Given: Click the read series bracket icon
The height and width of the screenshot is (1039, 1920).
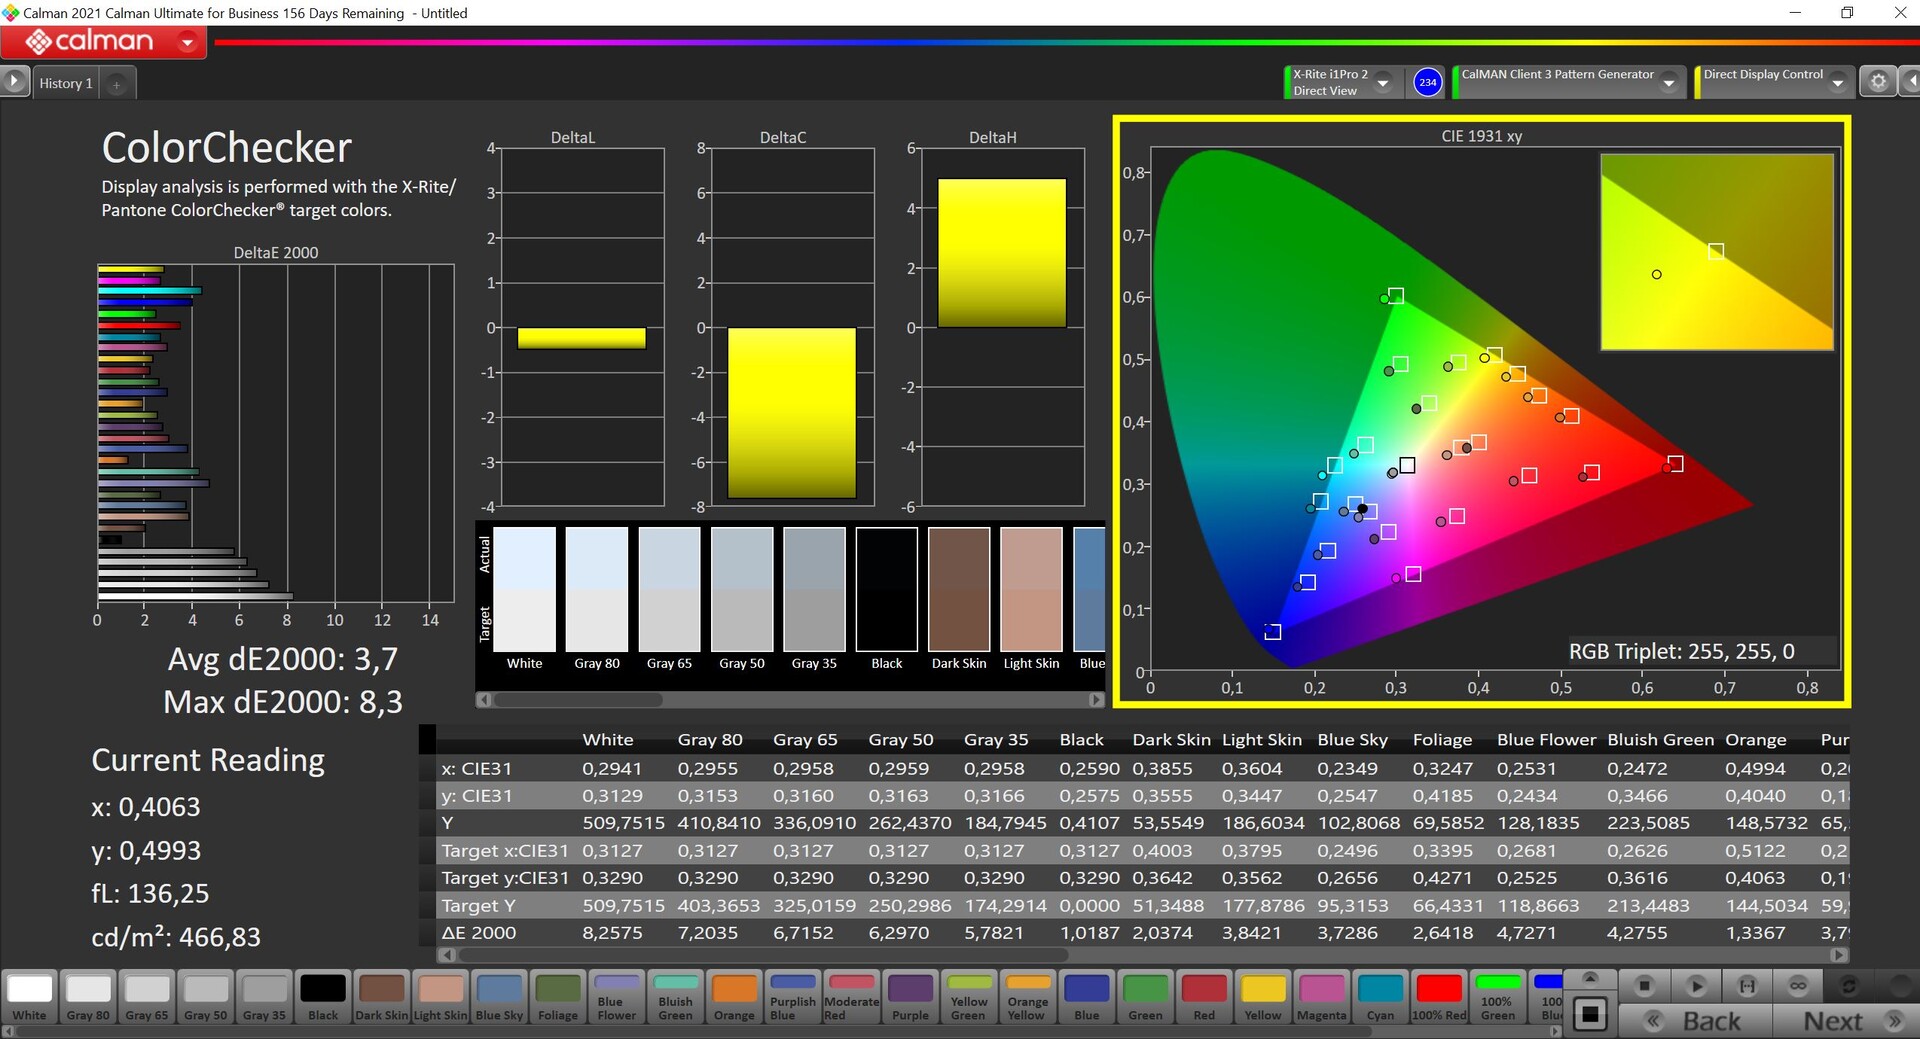Looking at the screenshot, I should [1747, 986].
